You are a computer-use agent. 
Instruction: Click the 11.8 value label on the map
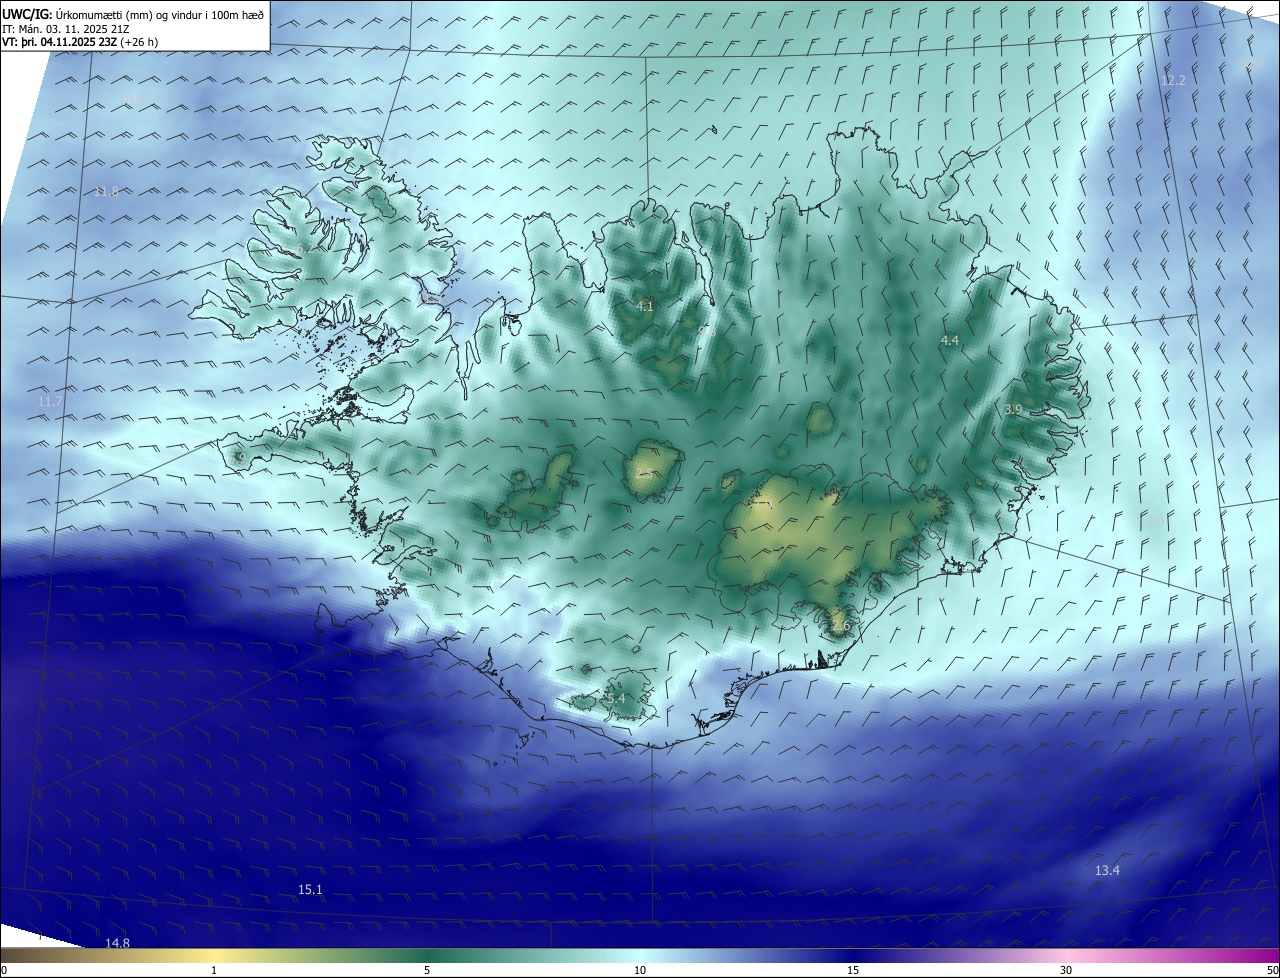[x=106, y=191]
